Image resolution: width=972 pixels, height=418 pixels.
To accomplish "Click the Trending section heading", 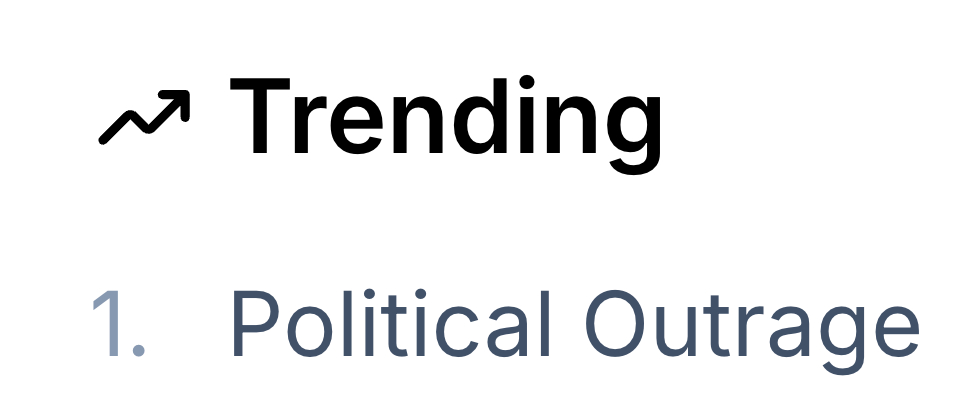I will 445,116.
